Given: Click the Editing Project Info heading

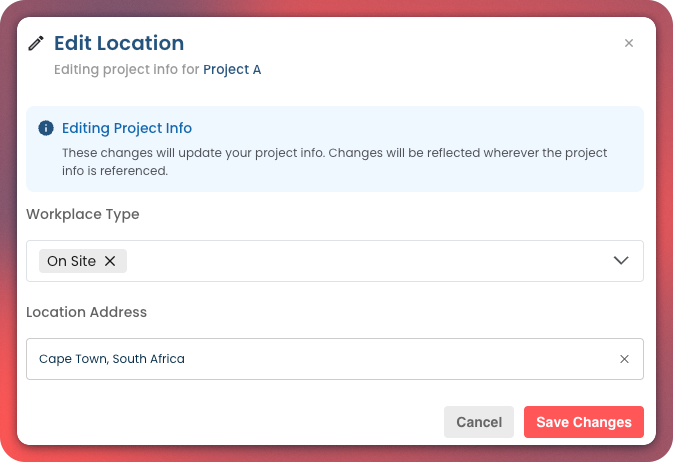Looking at the screenshot, I should click(x=127, y=128).
